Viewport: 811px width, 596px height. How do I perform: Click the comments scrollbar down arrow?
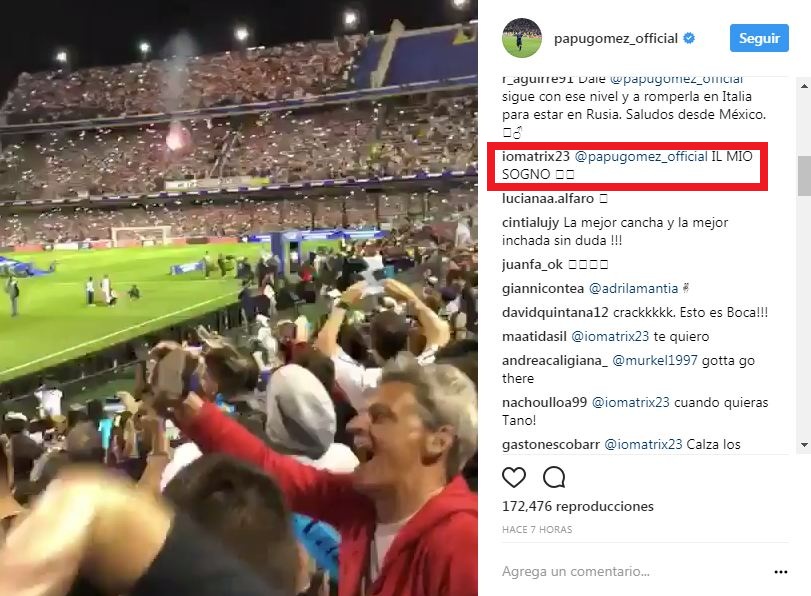[x=804, y=444]
